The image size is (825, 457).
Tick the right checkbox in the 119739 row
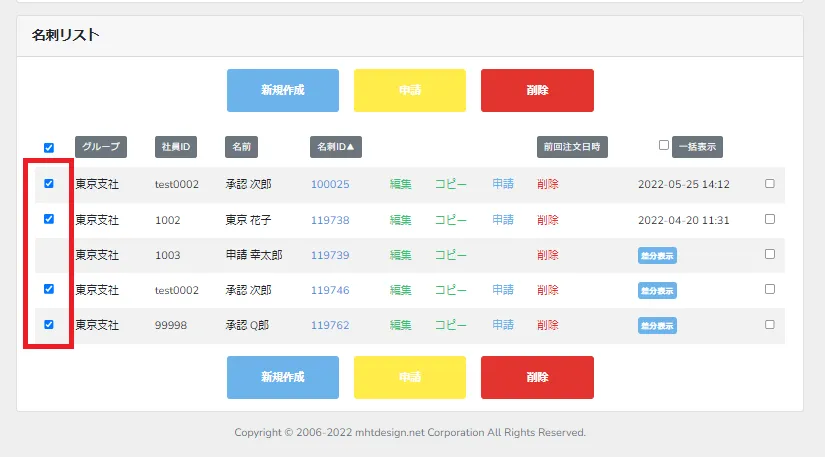click(x=770, y=254)
